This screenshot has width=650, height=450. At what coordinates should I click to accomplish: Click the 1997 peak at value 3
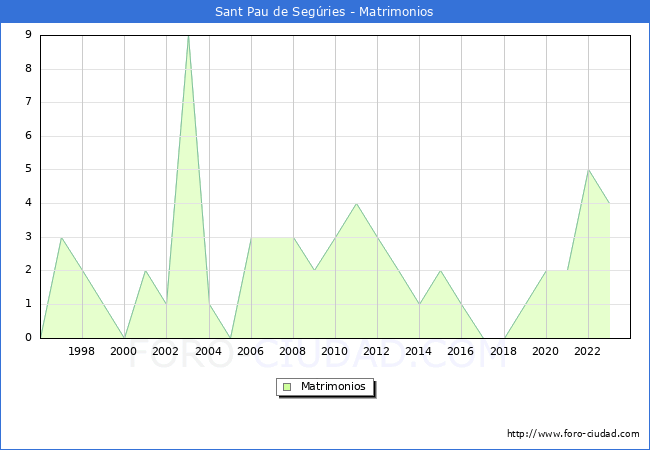[x=61, y=238]
